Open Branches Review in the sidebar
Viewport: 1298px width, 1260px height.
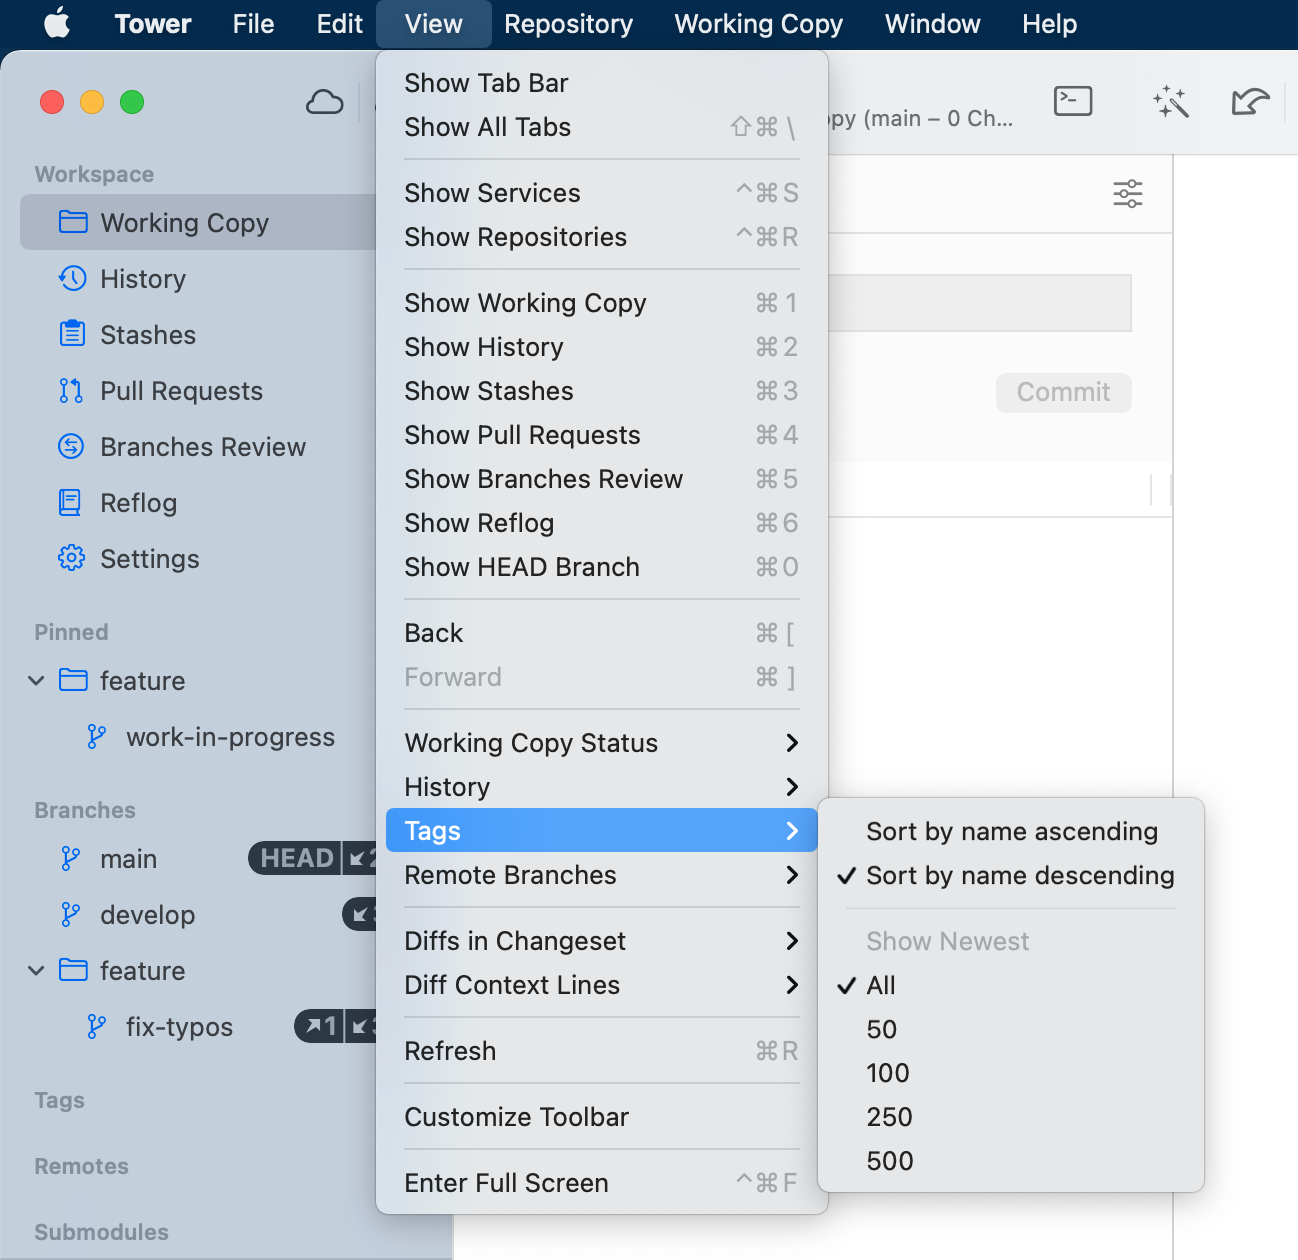tap(202, 447)
